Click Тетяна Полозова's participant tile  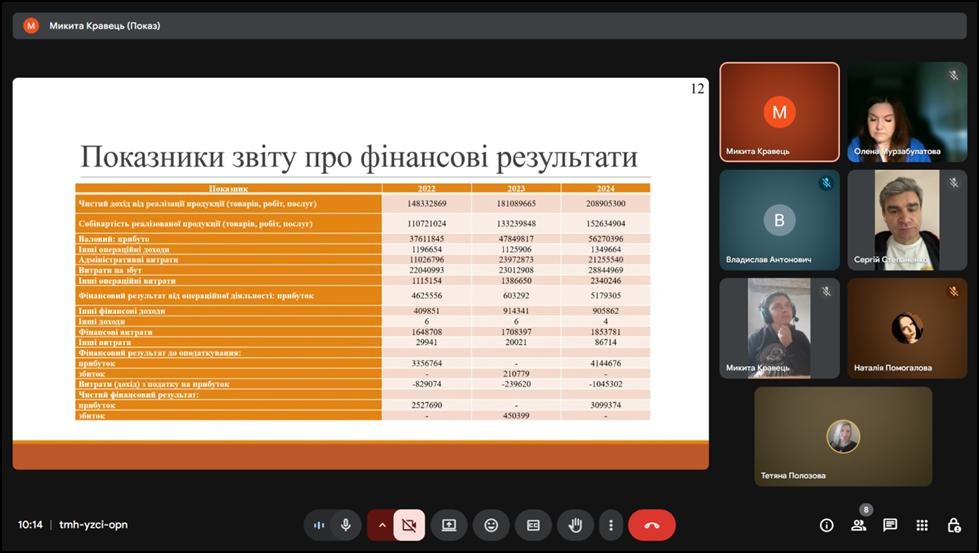coord(843,436)
